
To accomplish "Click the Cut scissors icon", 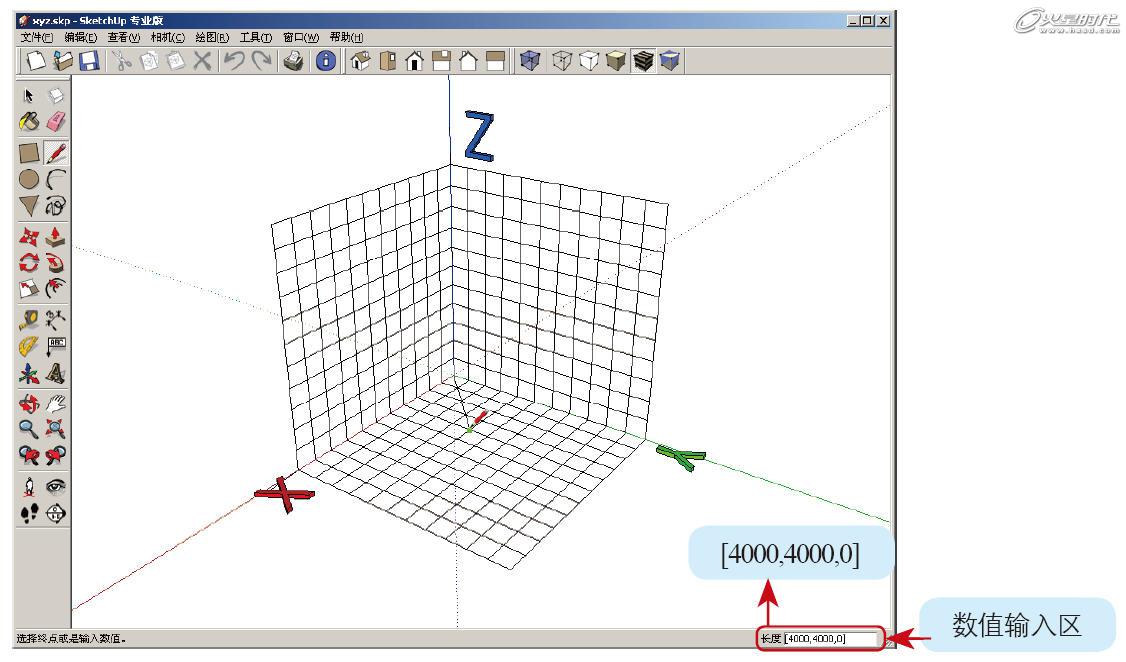I will (x=122, y=61).
